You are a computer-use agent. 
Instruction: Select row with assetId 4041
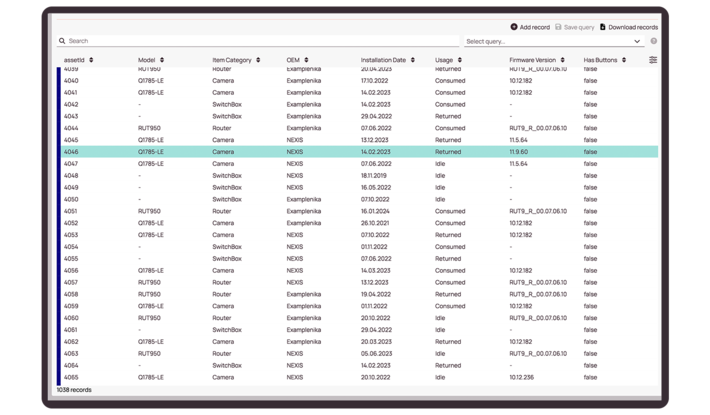click(360, 92)
